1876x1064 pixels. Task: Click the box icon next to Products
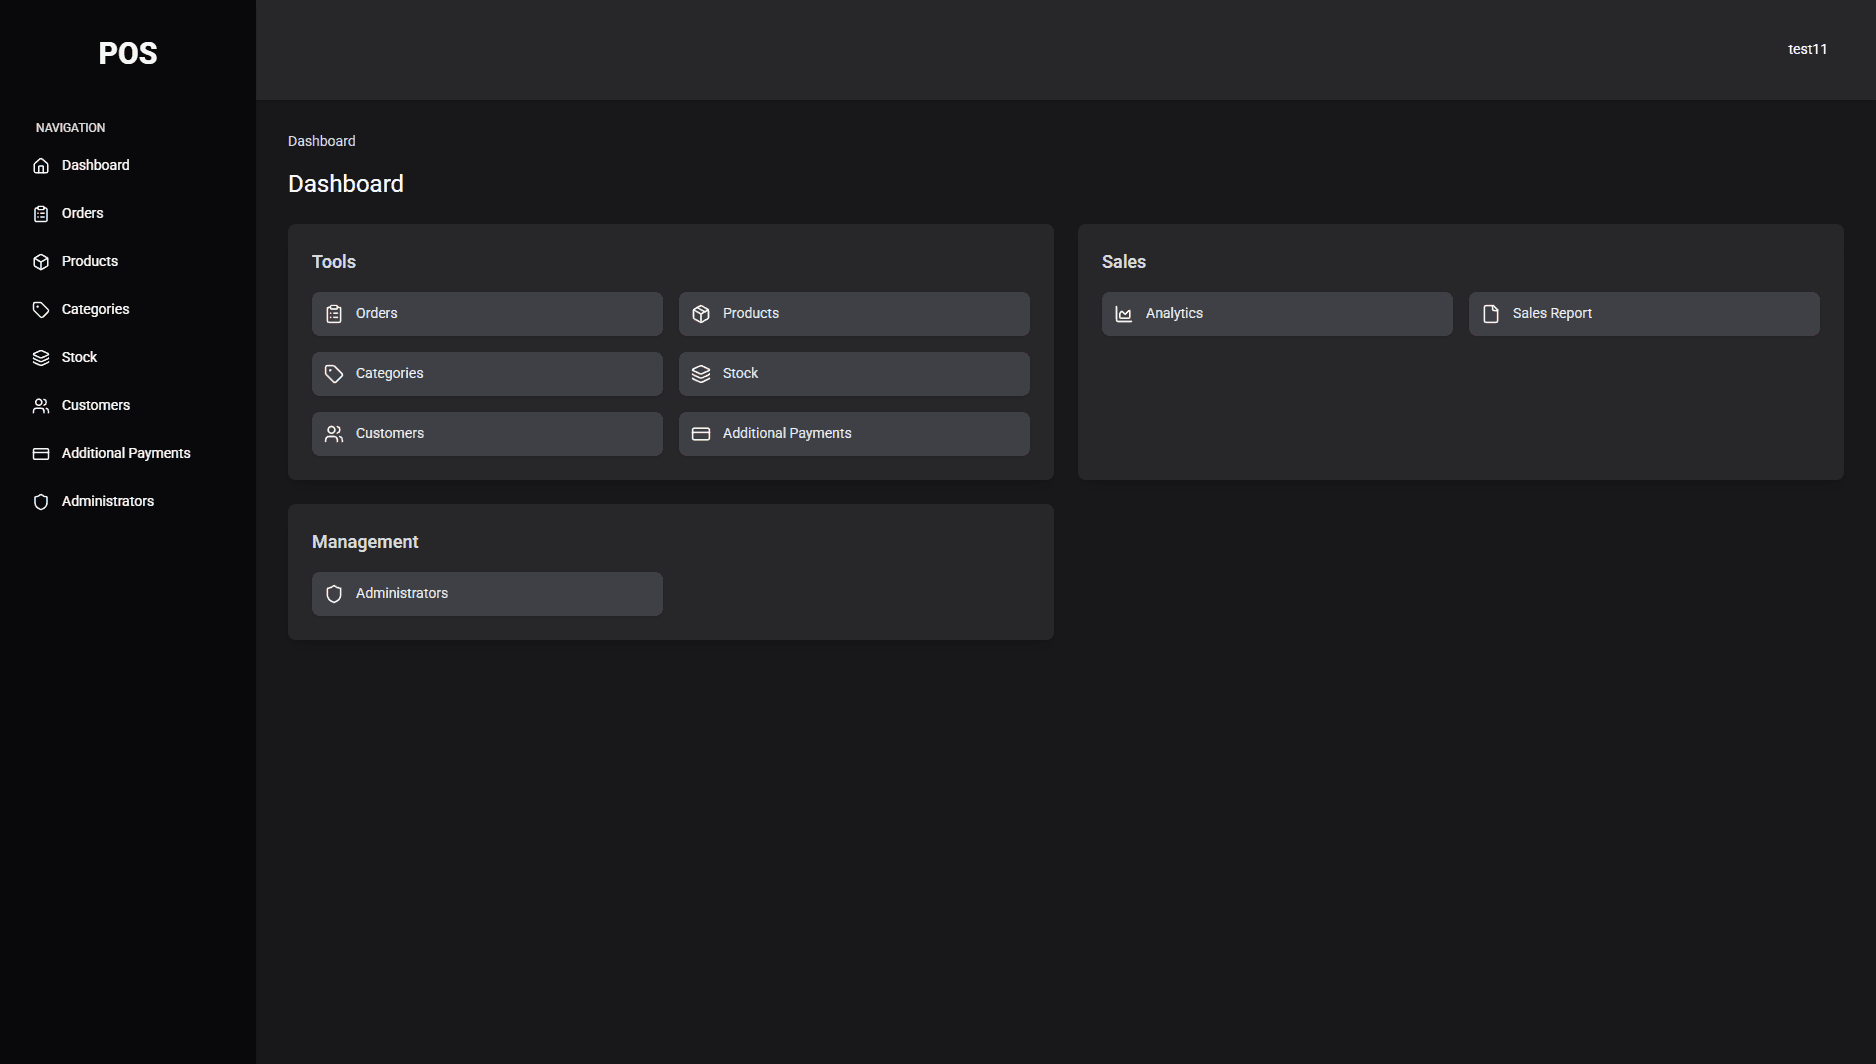tap(40, 261)
